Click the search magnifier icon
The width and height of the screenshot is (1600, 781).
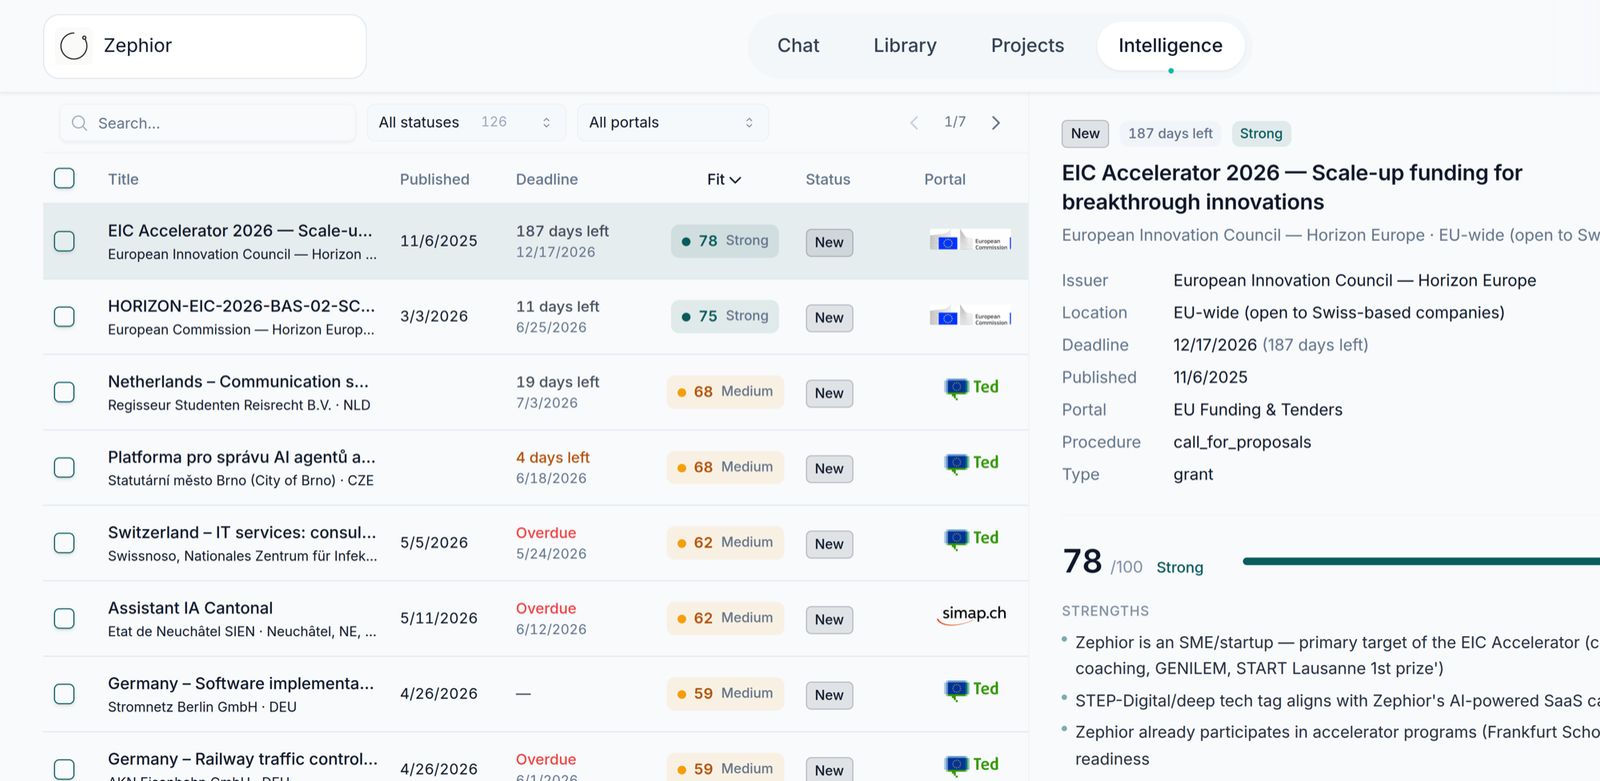click(80, 123)
